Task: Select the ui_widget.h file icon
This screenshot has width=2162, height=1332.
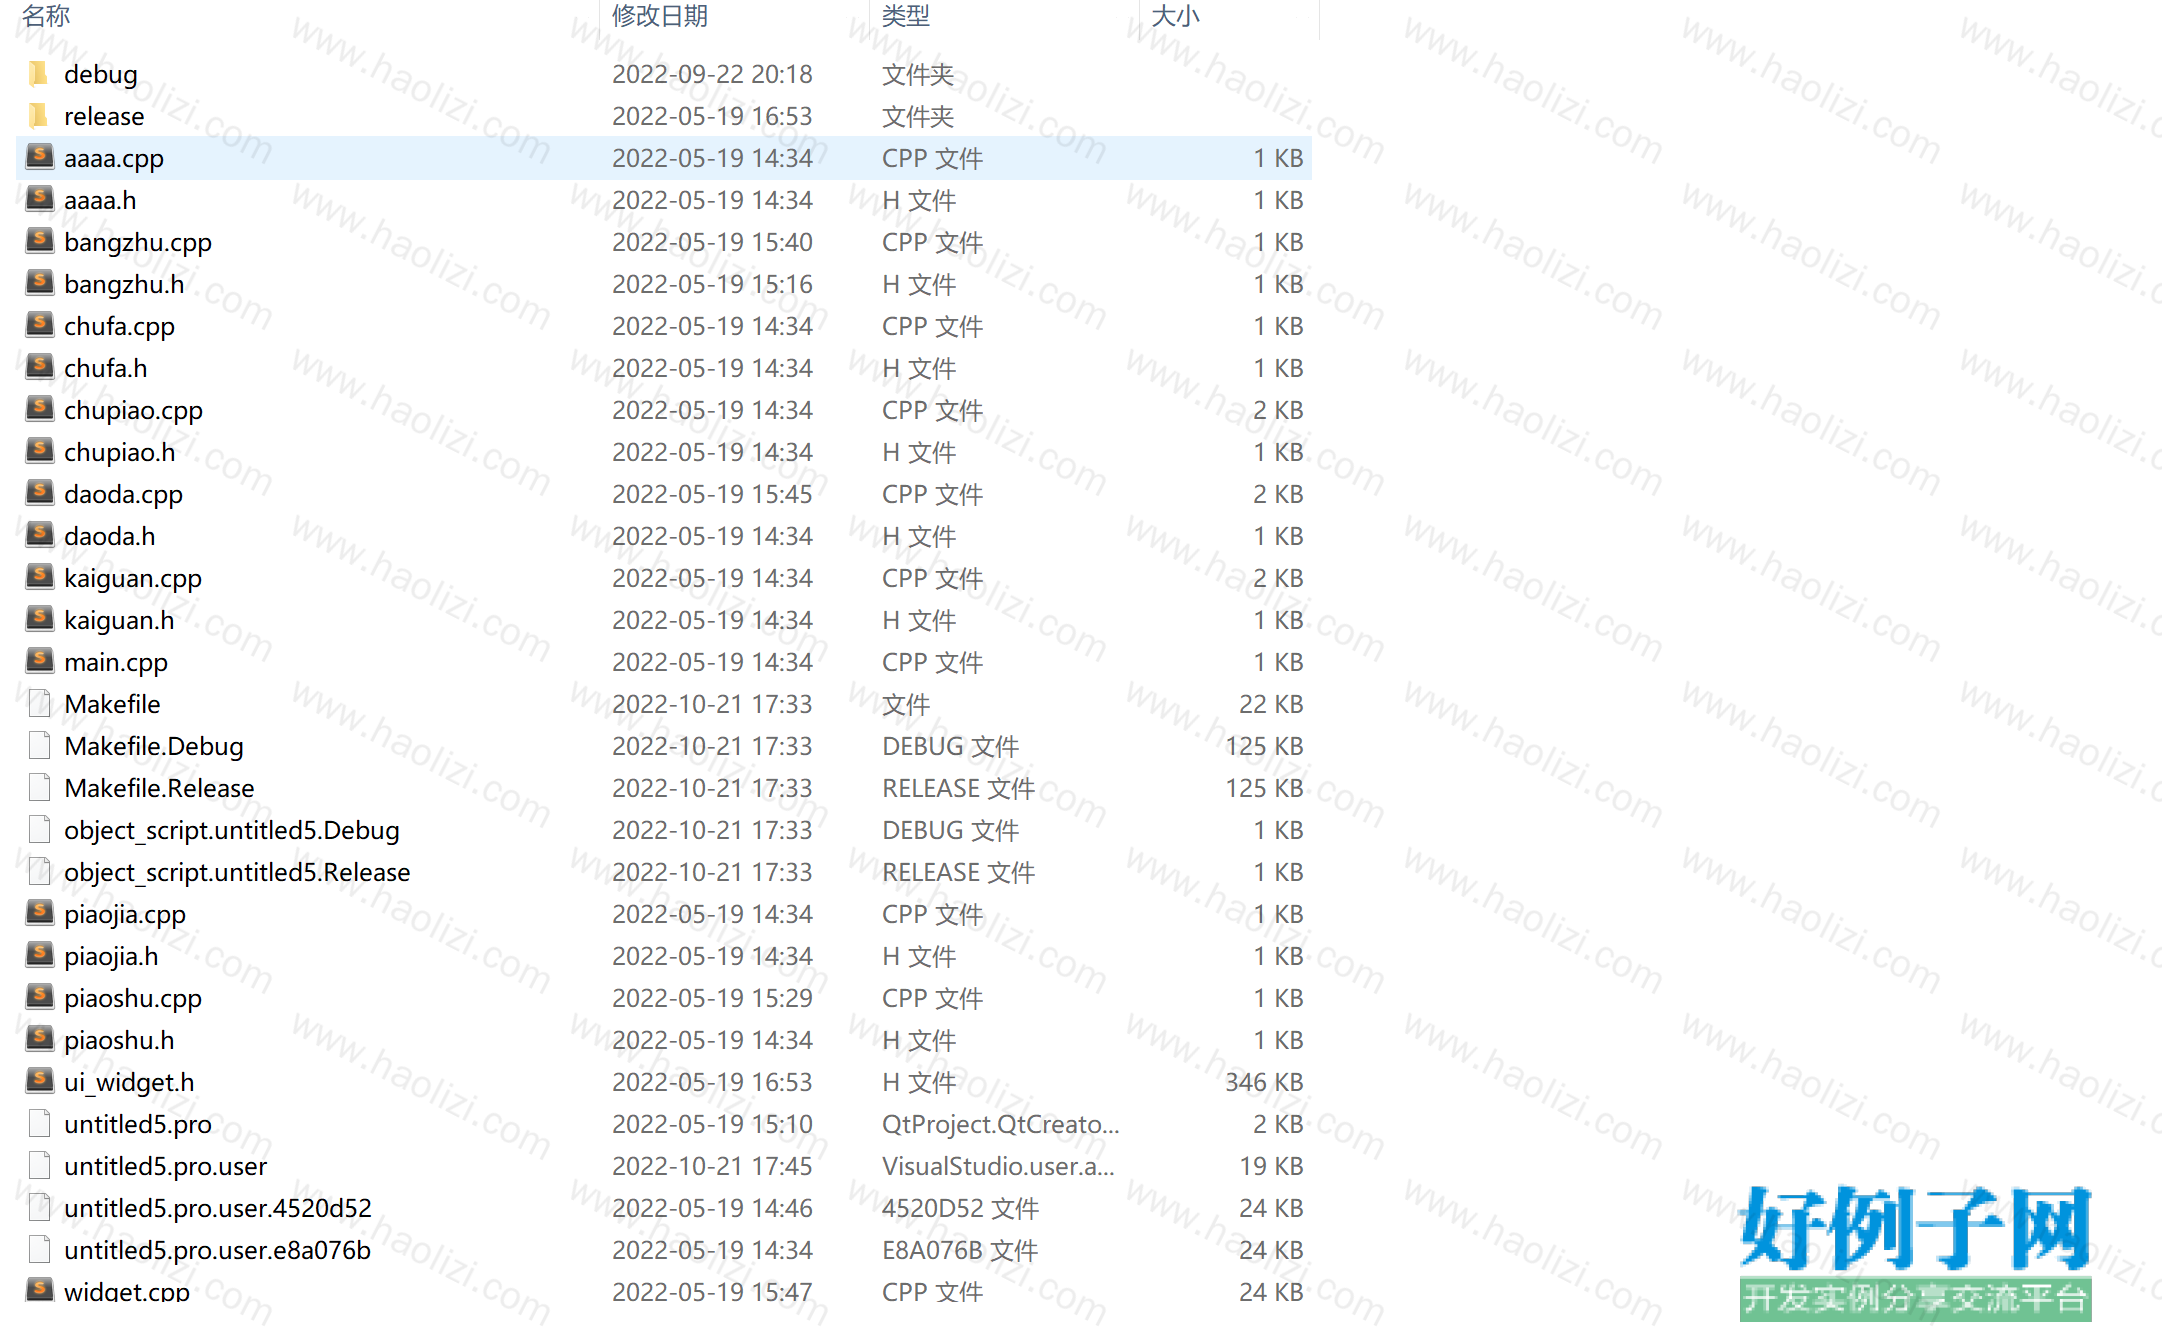Action: coord(39,1081)
